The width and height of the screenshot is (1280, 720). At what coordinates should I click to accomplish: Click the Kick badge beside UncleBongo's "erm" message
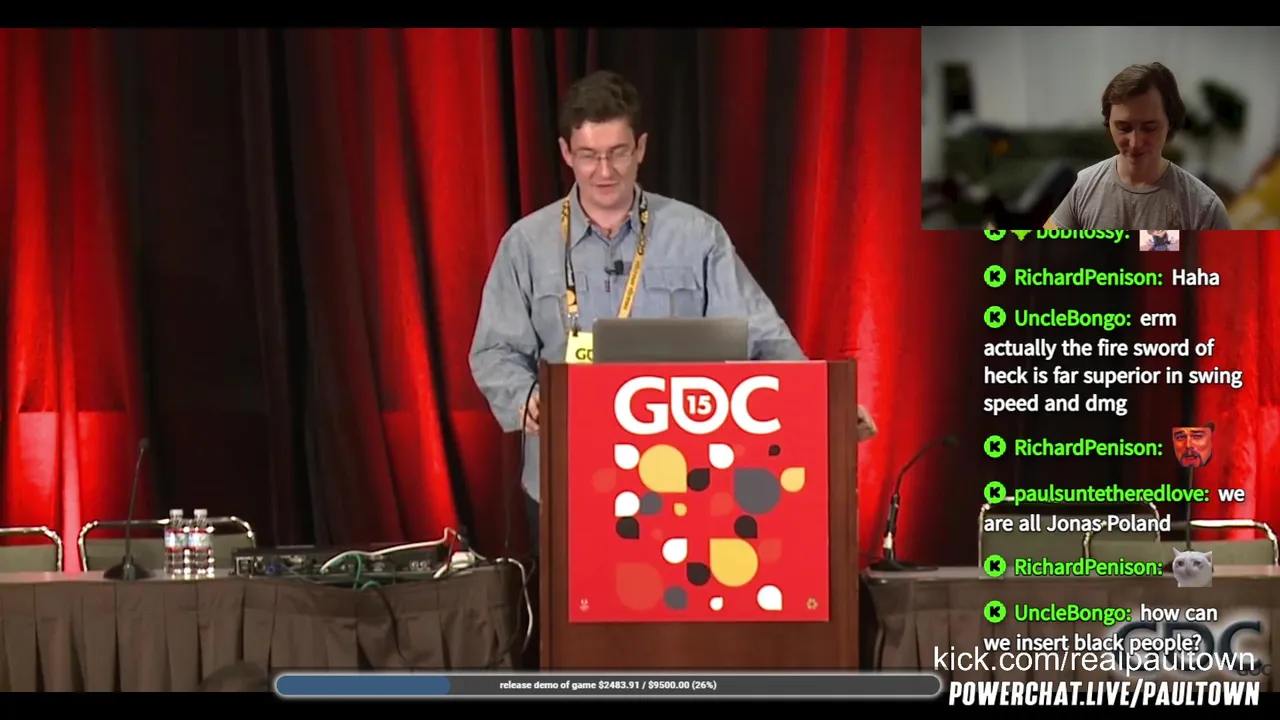pyautogui.click(x=994, y=318)
